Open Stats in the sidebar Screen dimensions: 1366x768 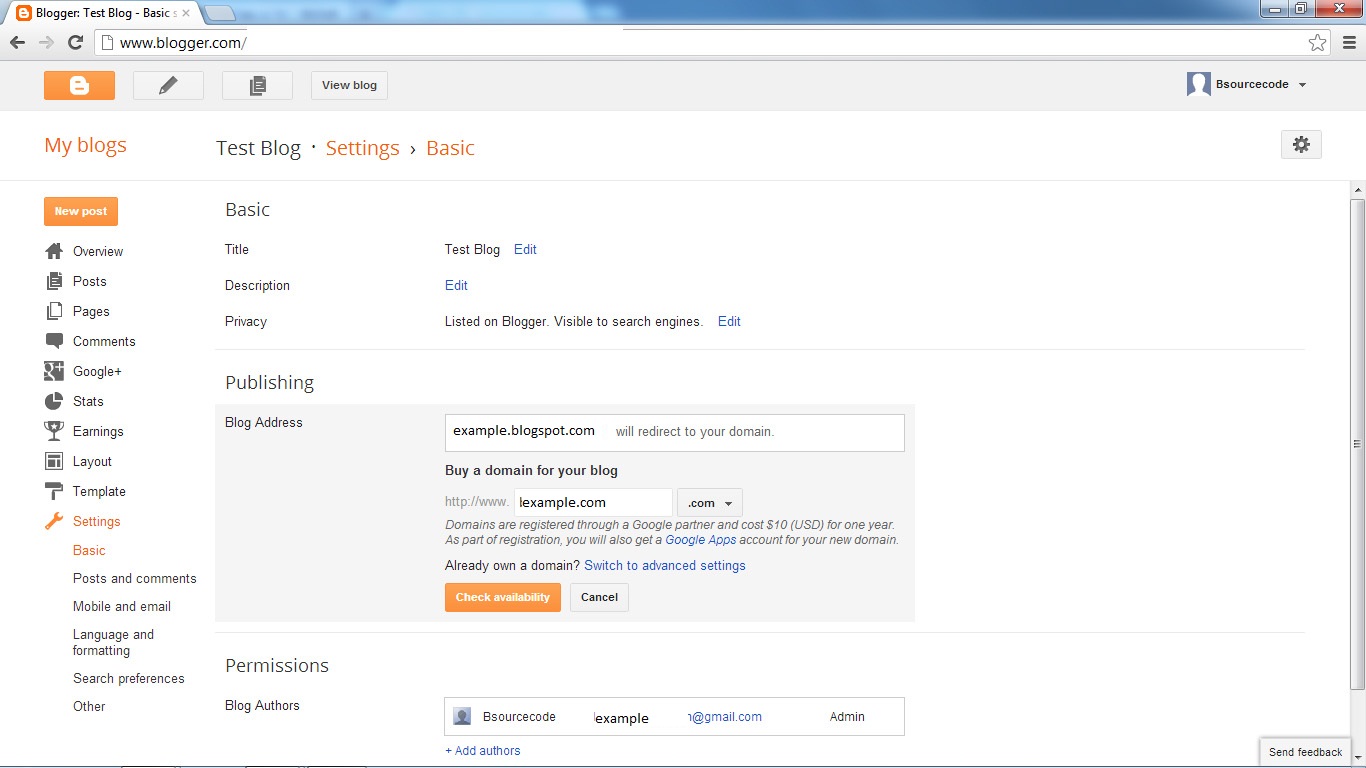click(x=88, y=401)
